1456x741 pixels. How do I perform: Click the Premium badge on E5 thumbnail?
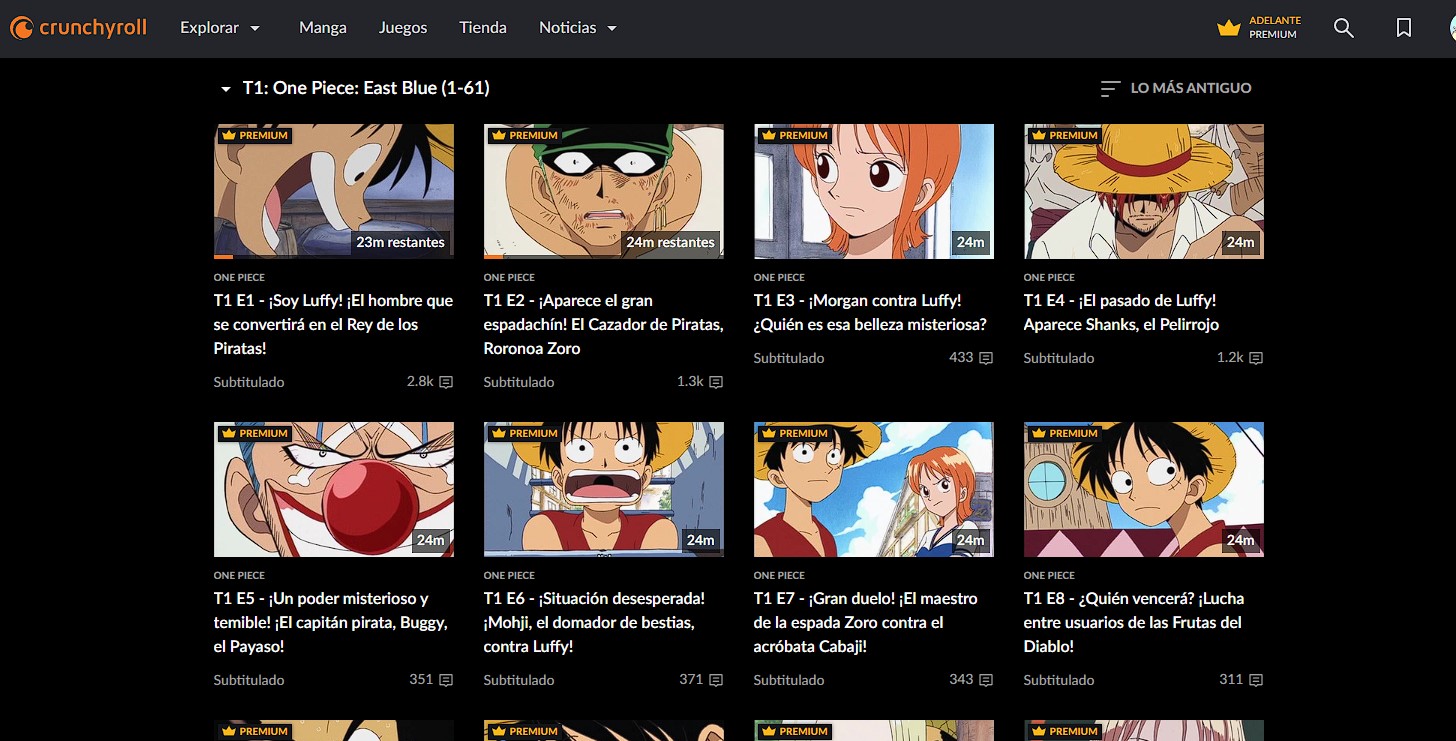pyautogui.click(x=254, y=433)
